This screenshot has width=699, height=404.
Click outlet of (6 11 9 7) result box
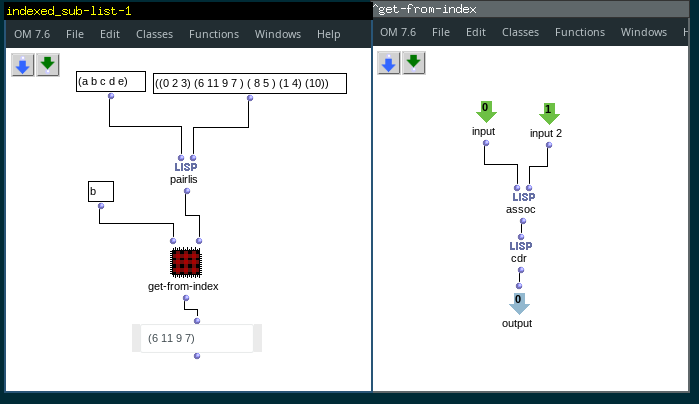click(197, 356)
